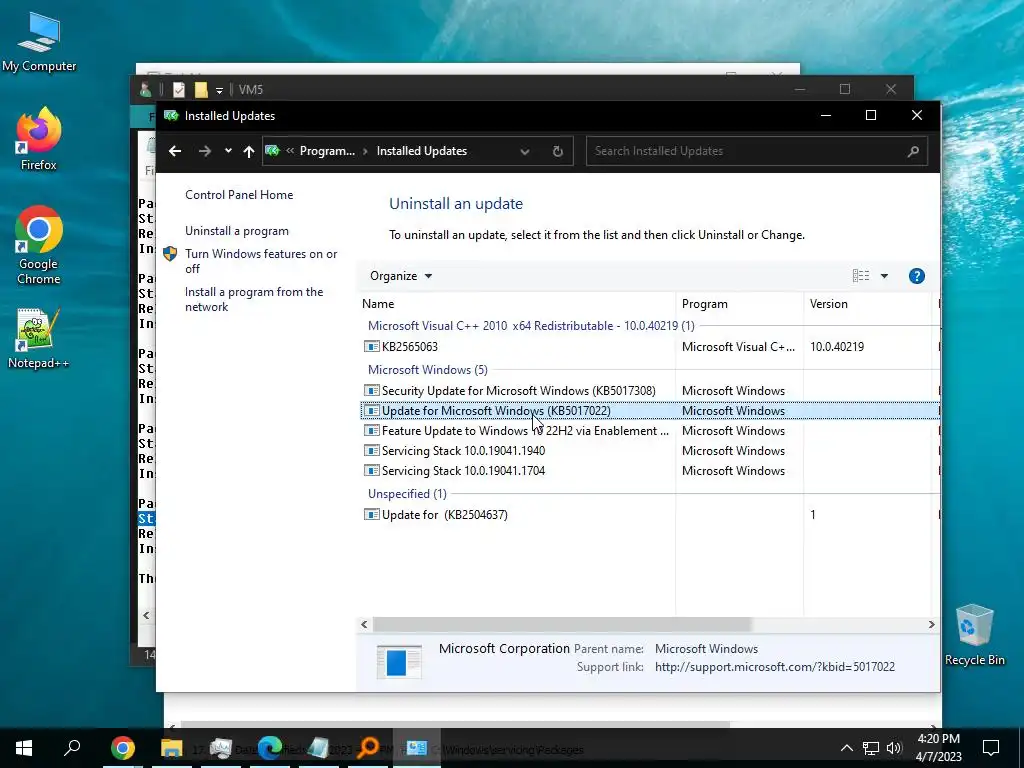Click the horizontal scrollbar thumb in the list
Viewport: 1024px width, 768px height.
(562, 624)
